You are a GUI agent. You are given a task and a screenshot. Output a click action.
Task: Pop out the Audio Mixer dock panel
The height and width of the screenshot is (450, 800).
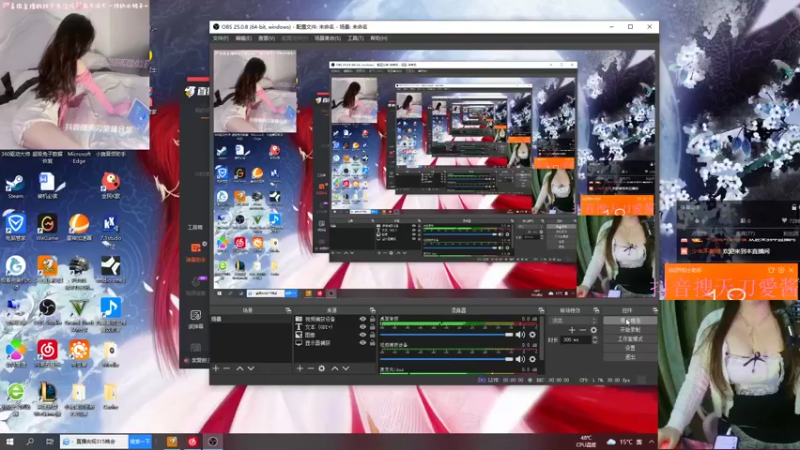pyautogui.click(x=541, y=310)
